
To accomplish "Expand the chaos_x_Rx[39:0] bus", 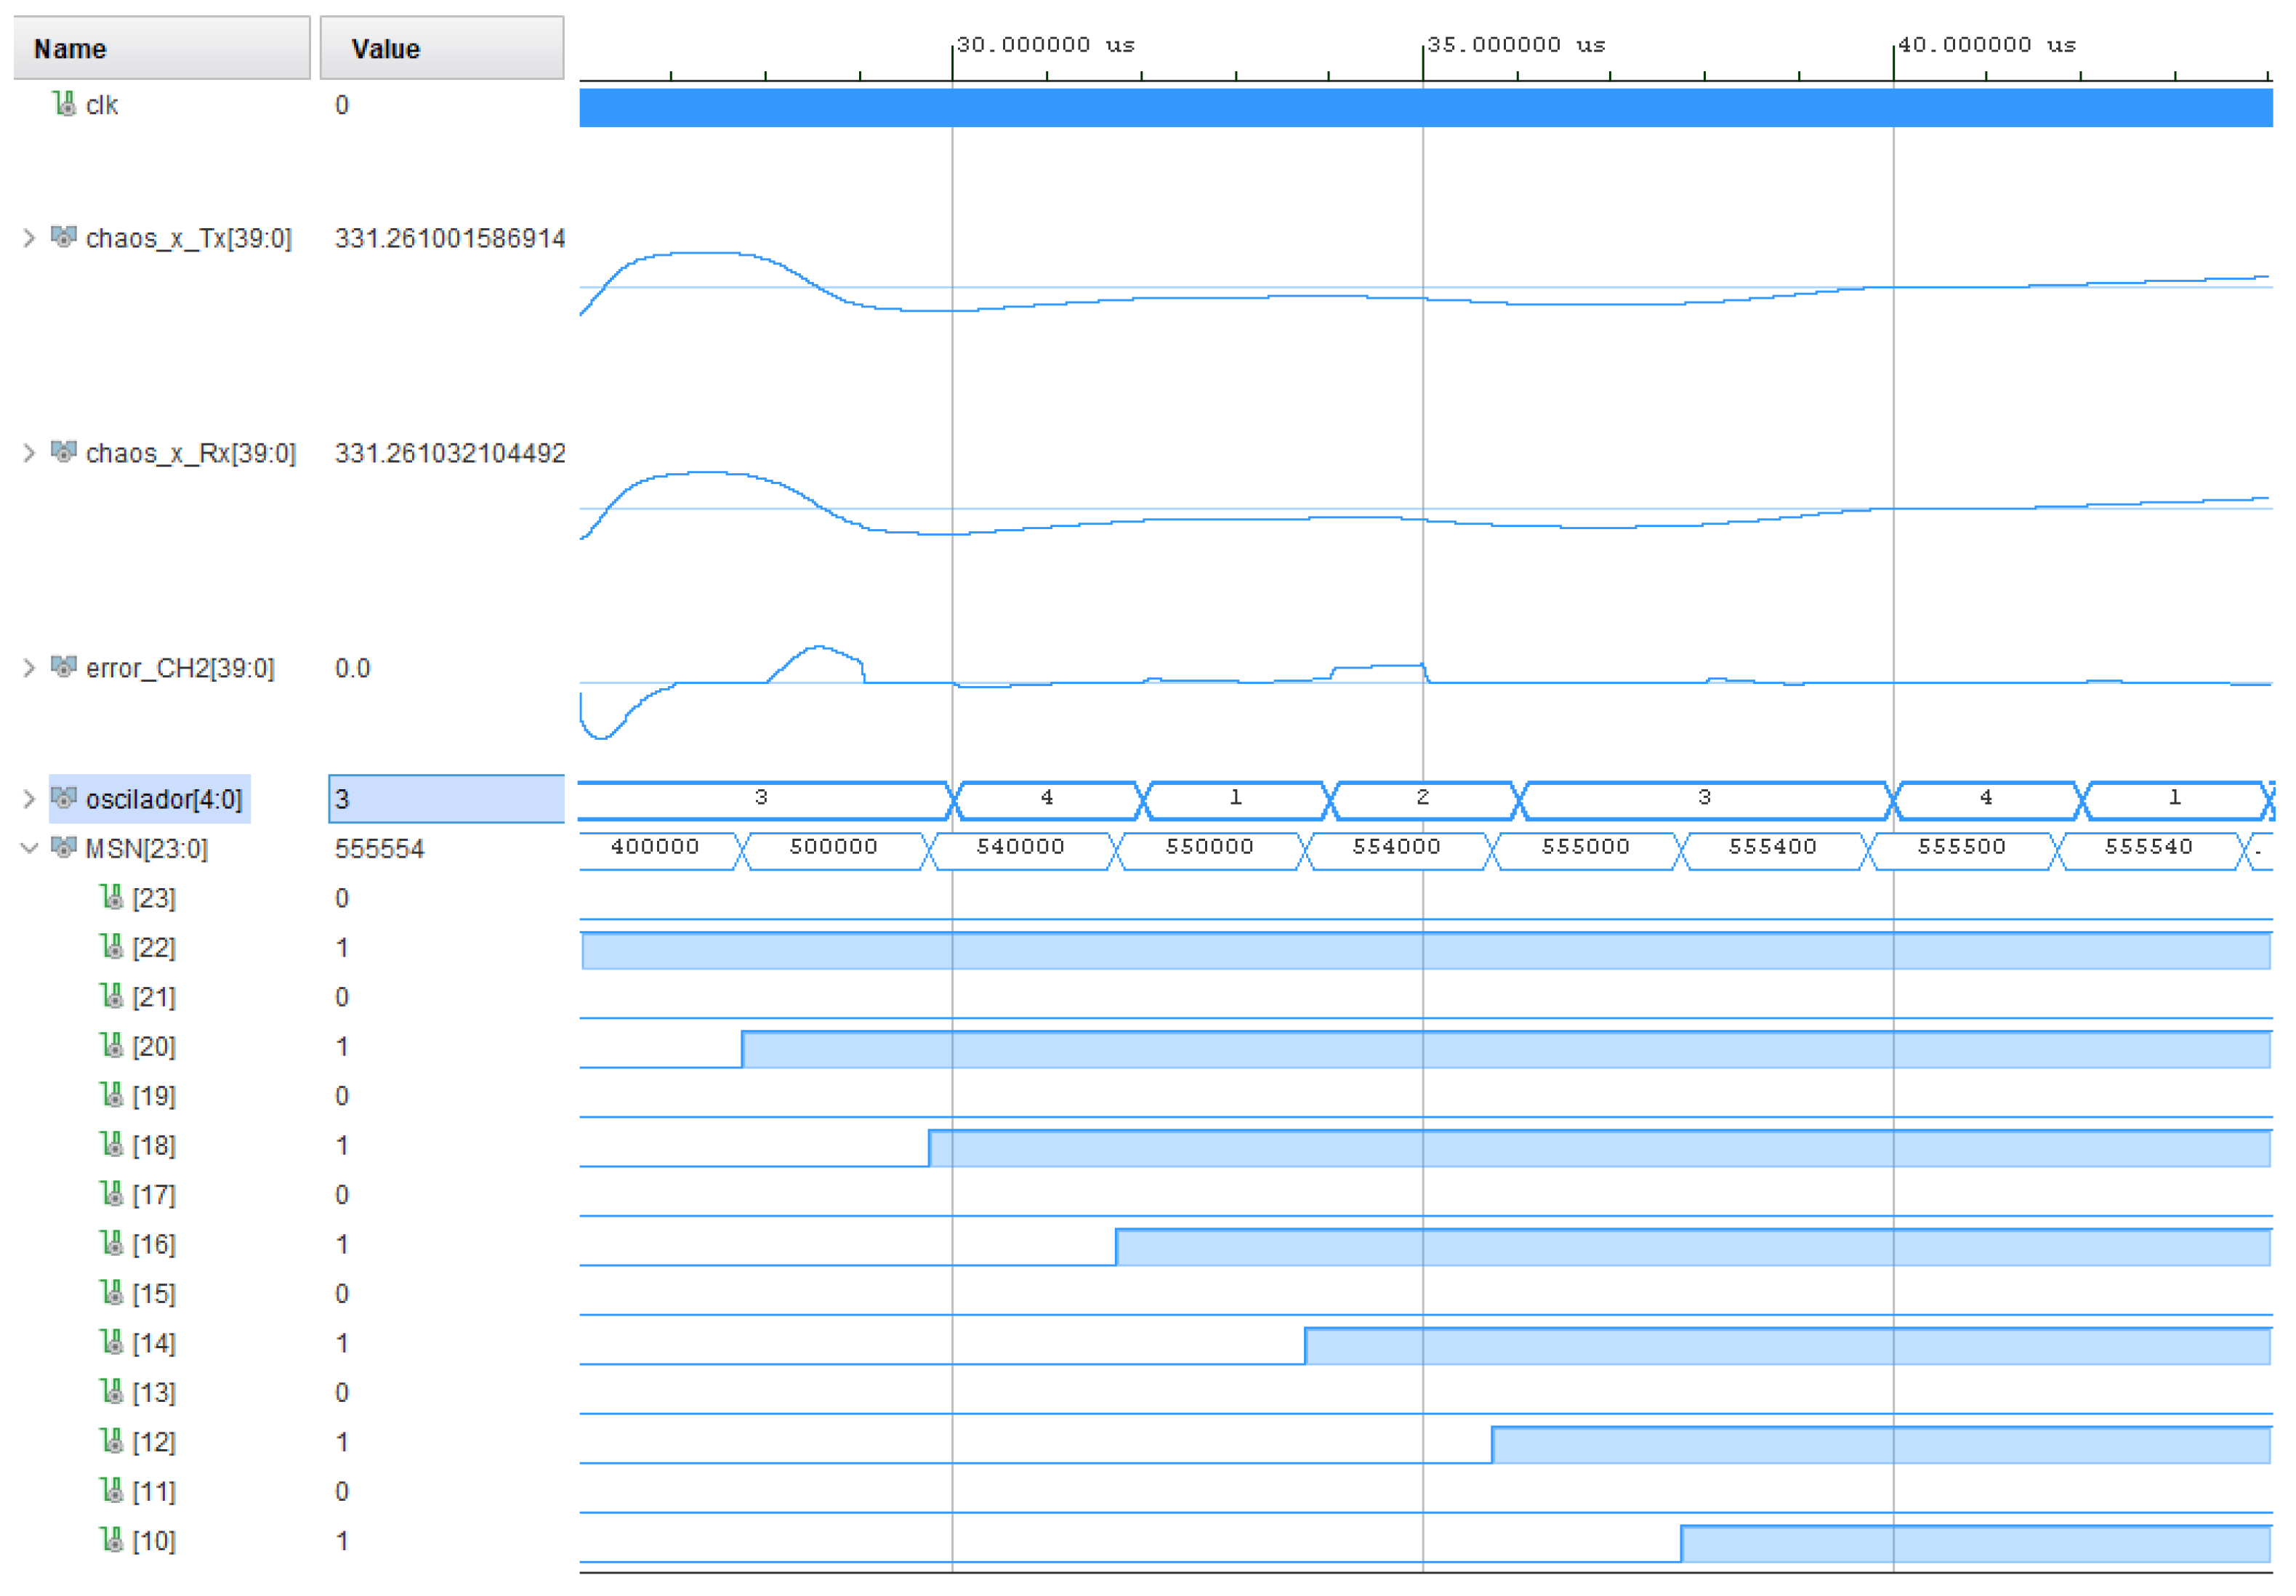I will [x=28, y=452].
